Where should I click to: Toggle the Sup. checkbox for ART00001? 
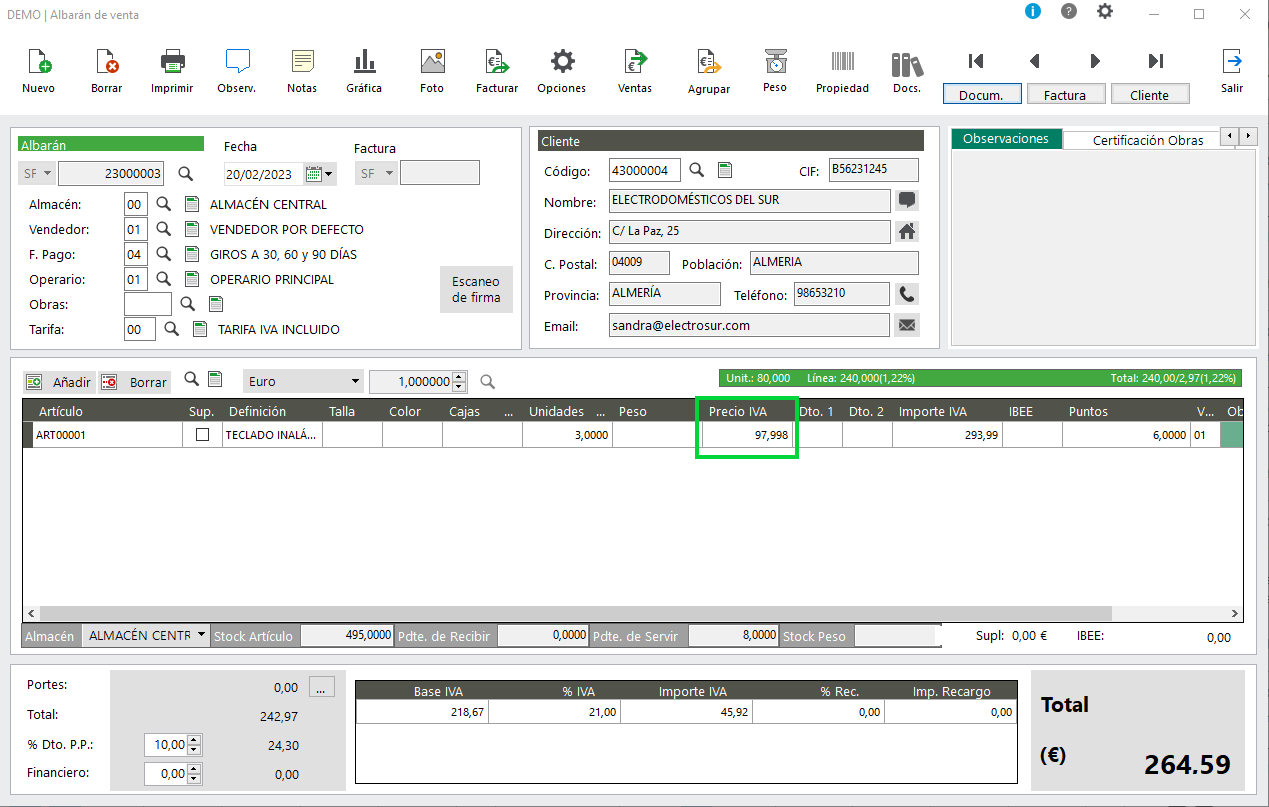[203, 435]
